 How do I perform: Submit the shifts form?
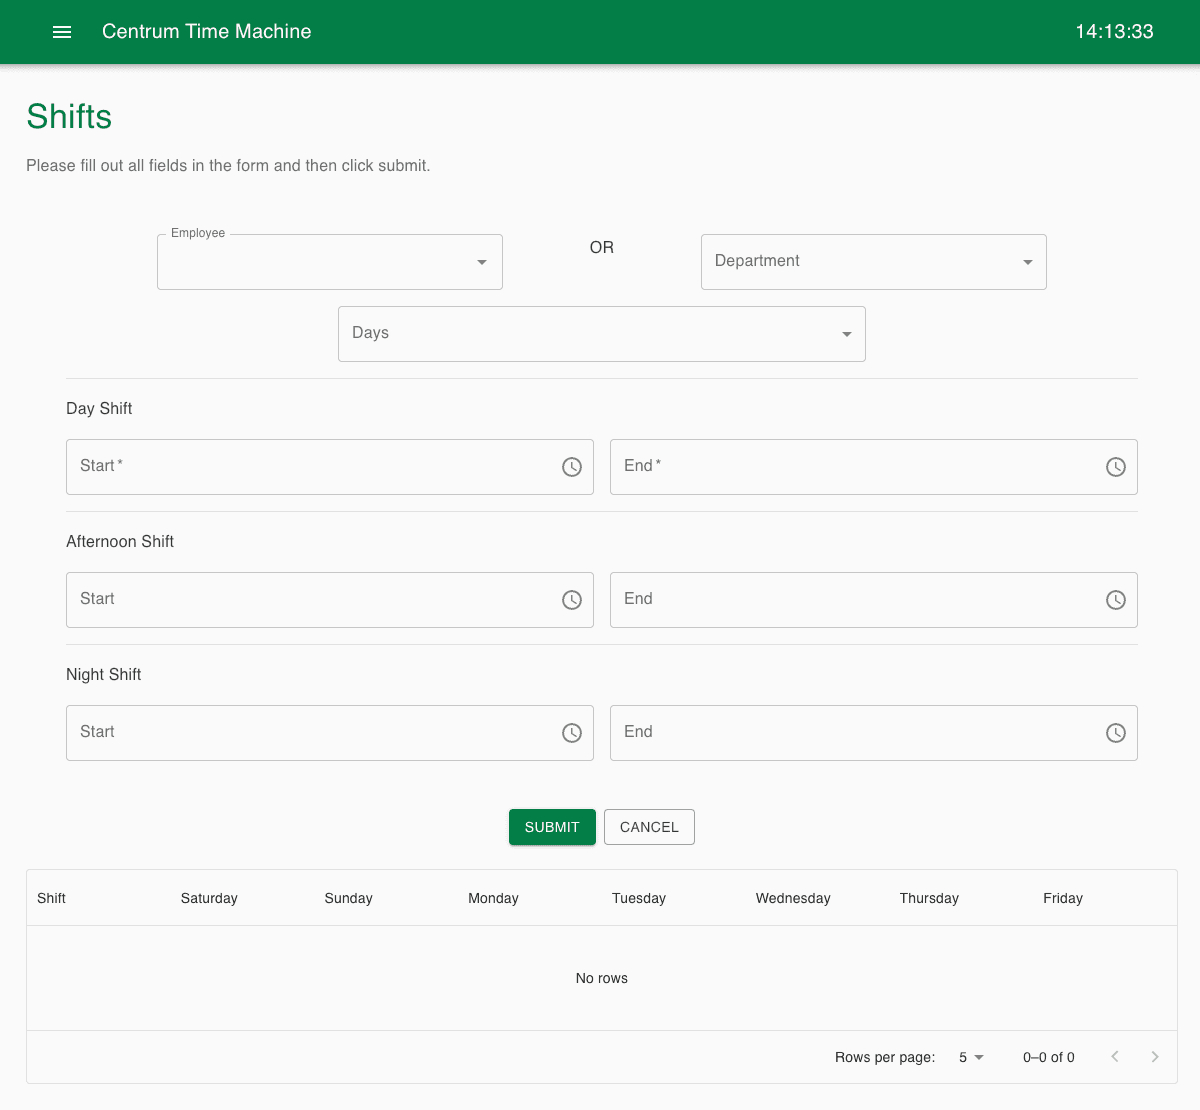552,827
